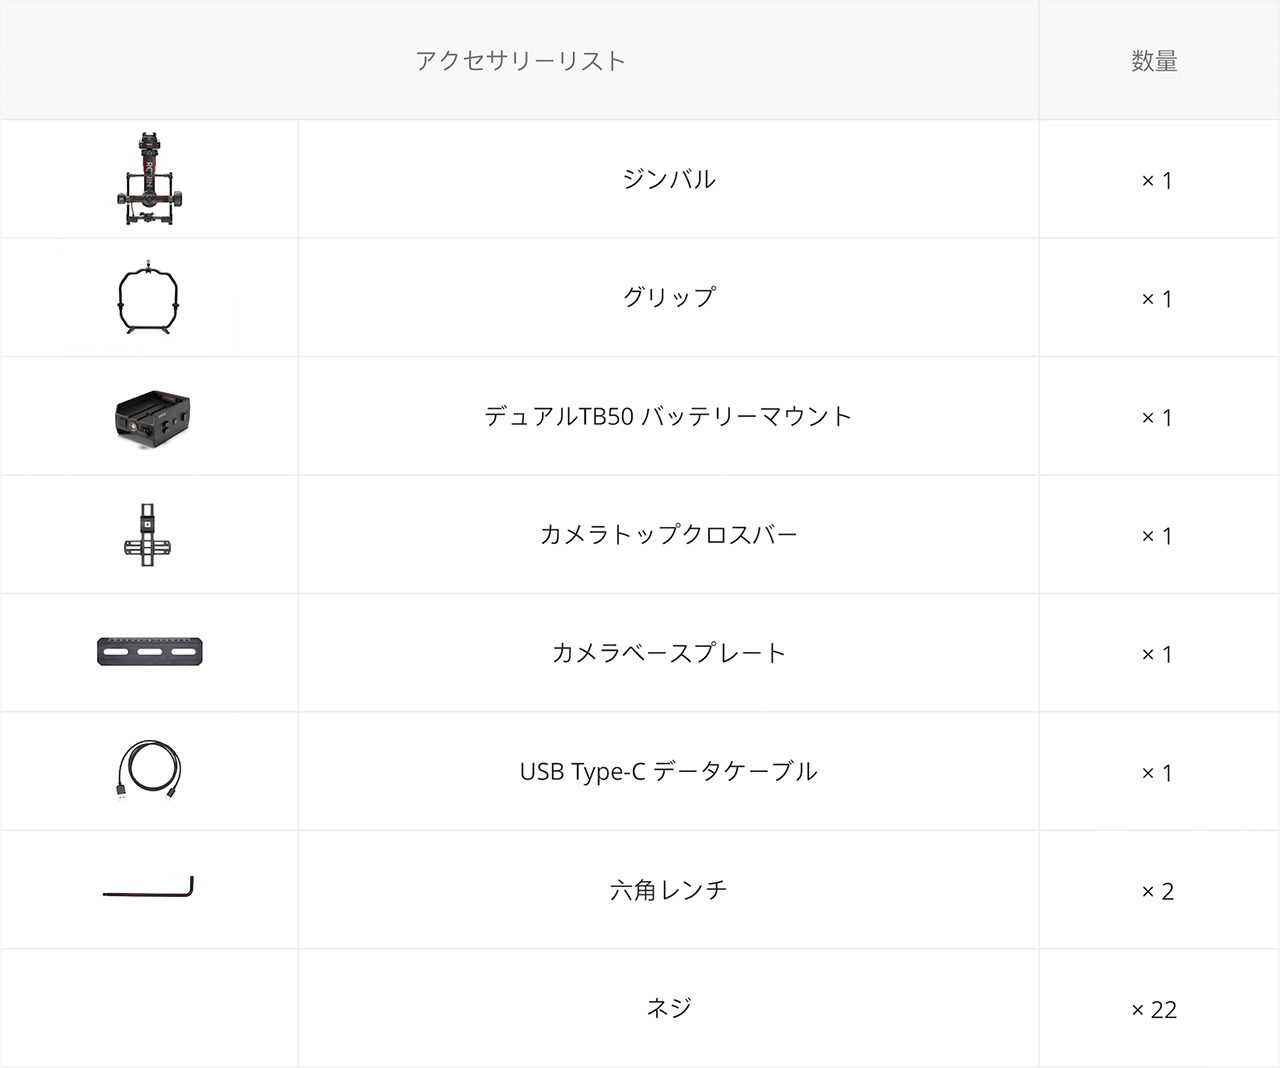Click the ネジ item name
Image resolution: width=1280 pixels, height=1068 pixels.
click(668, 1008)
